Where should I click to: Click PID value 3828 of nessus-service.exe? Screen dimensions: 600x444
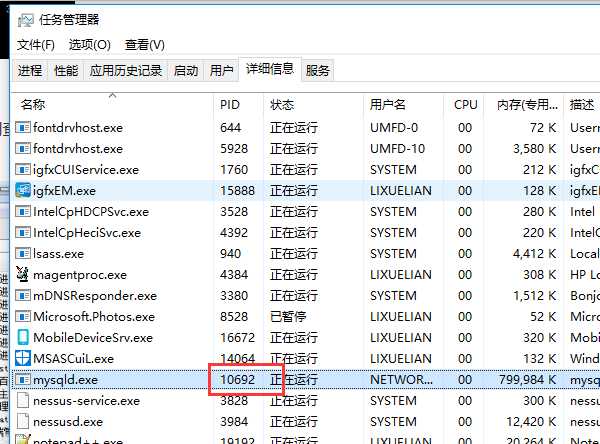point(234,401)
